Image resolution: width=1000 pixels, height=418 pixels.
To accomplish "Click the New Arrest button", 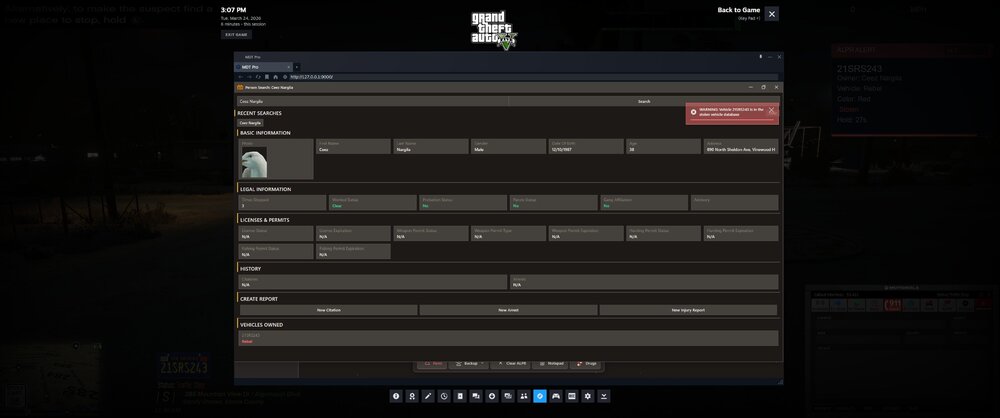I will (508, 310).
